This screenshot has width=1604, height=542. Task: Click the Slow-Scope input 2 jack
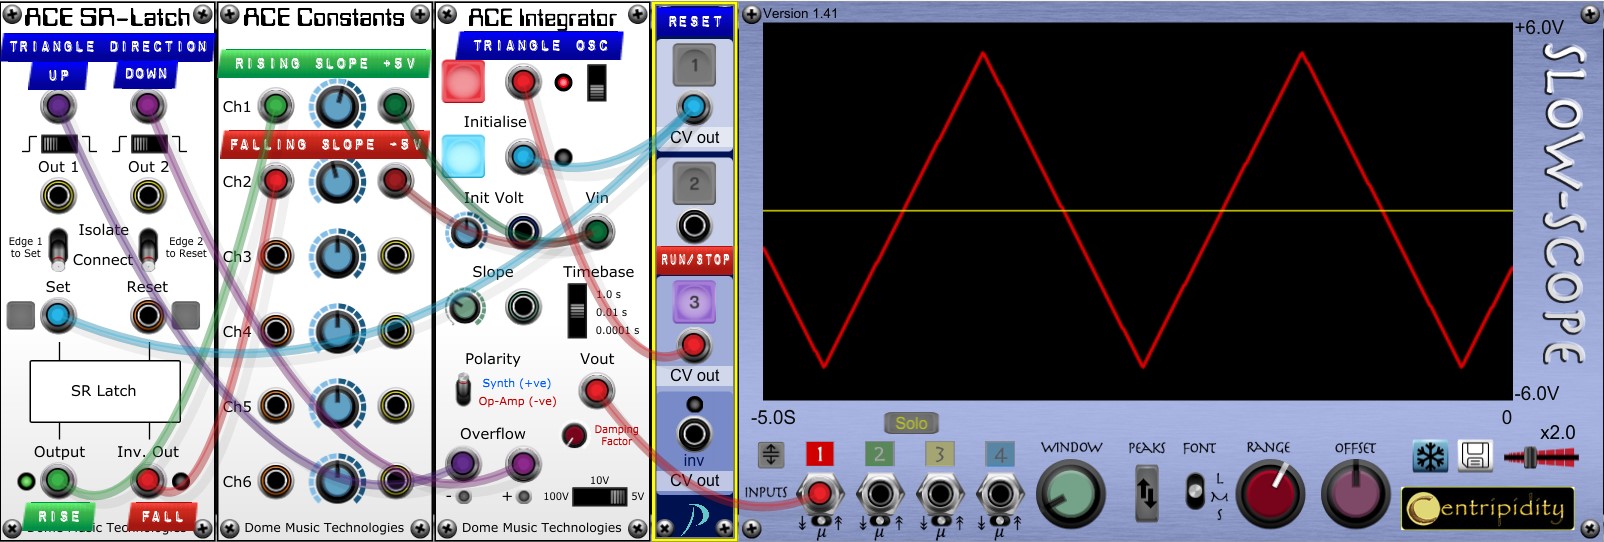coord(879,494)
